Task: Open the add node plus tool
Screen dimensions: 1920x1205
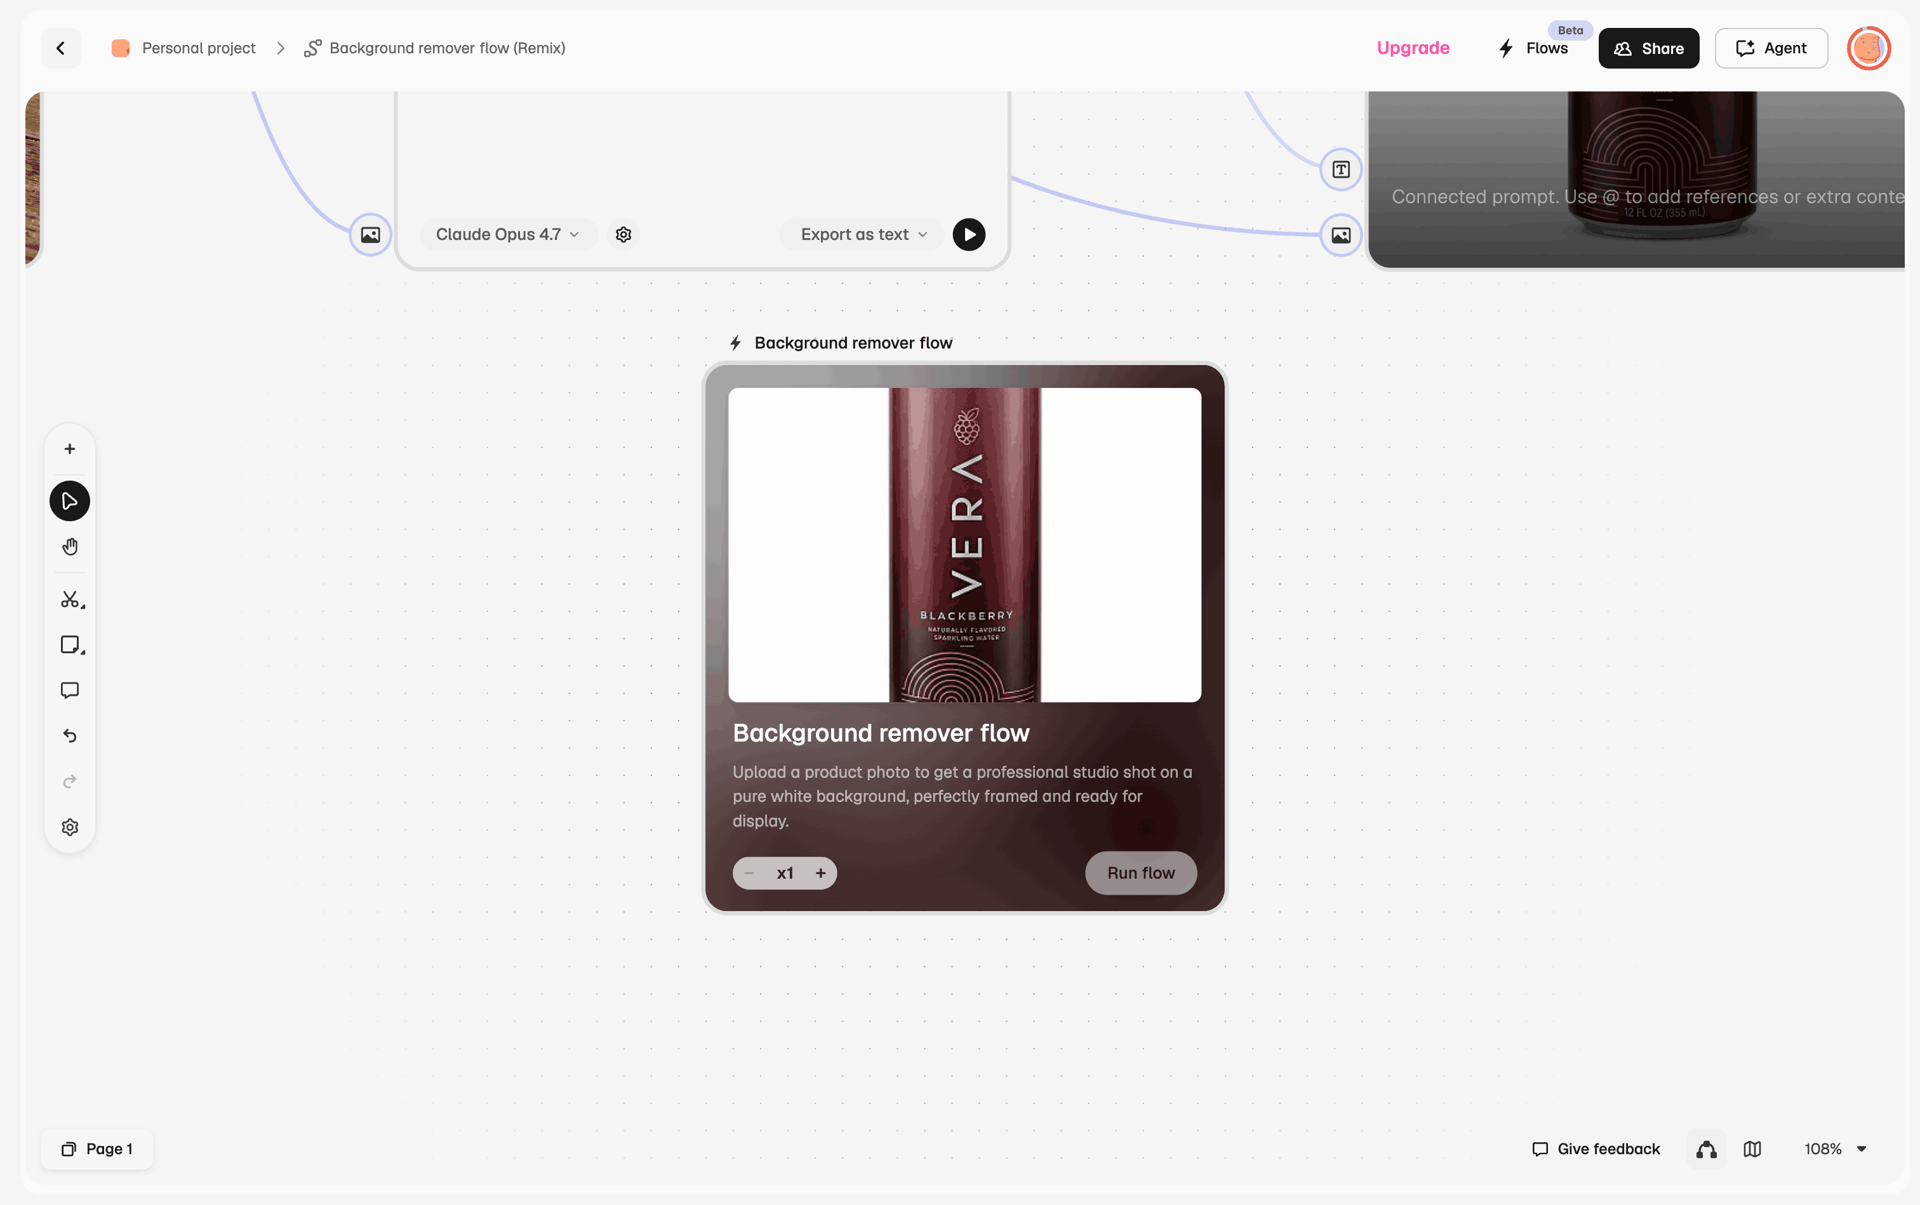Action: click(x=70, y=449)
